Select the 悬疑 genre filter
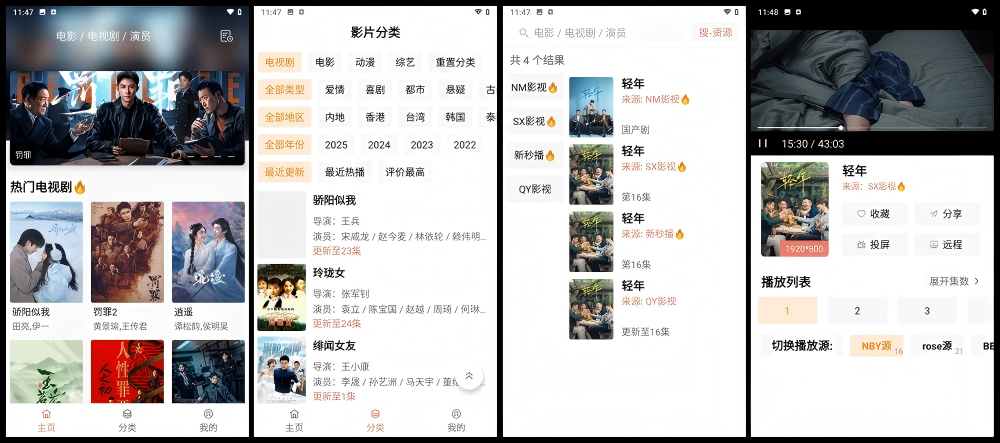 455,89
